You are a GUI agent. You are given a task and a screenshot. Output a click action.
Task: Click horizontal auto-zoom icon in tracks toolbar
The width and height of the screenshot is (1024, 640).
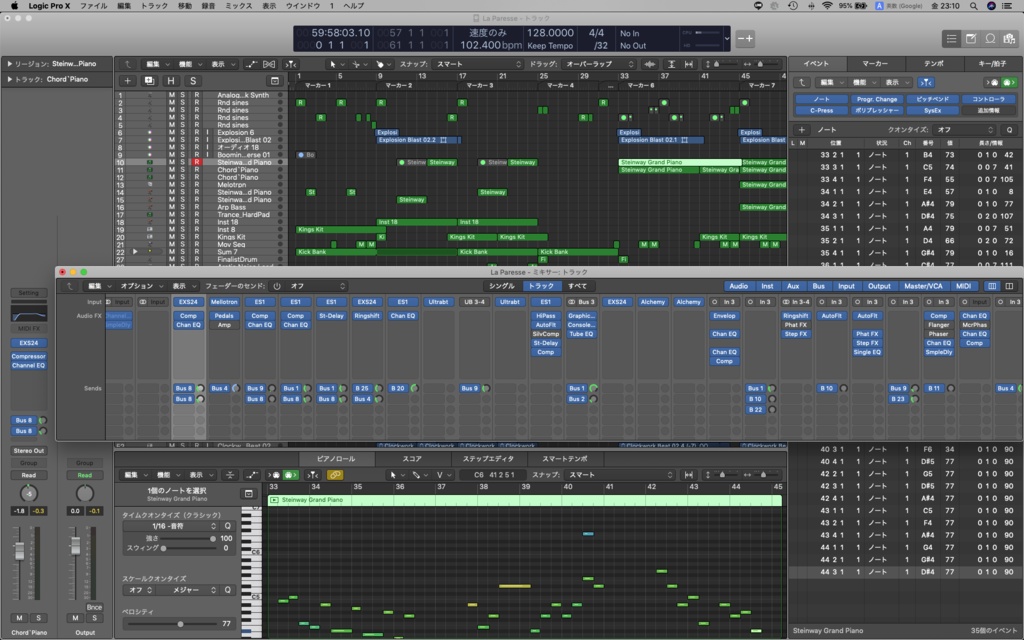point(688,64)
